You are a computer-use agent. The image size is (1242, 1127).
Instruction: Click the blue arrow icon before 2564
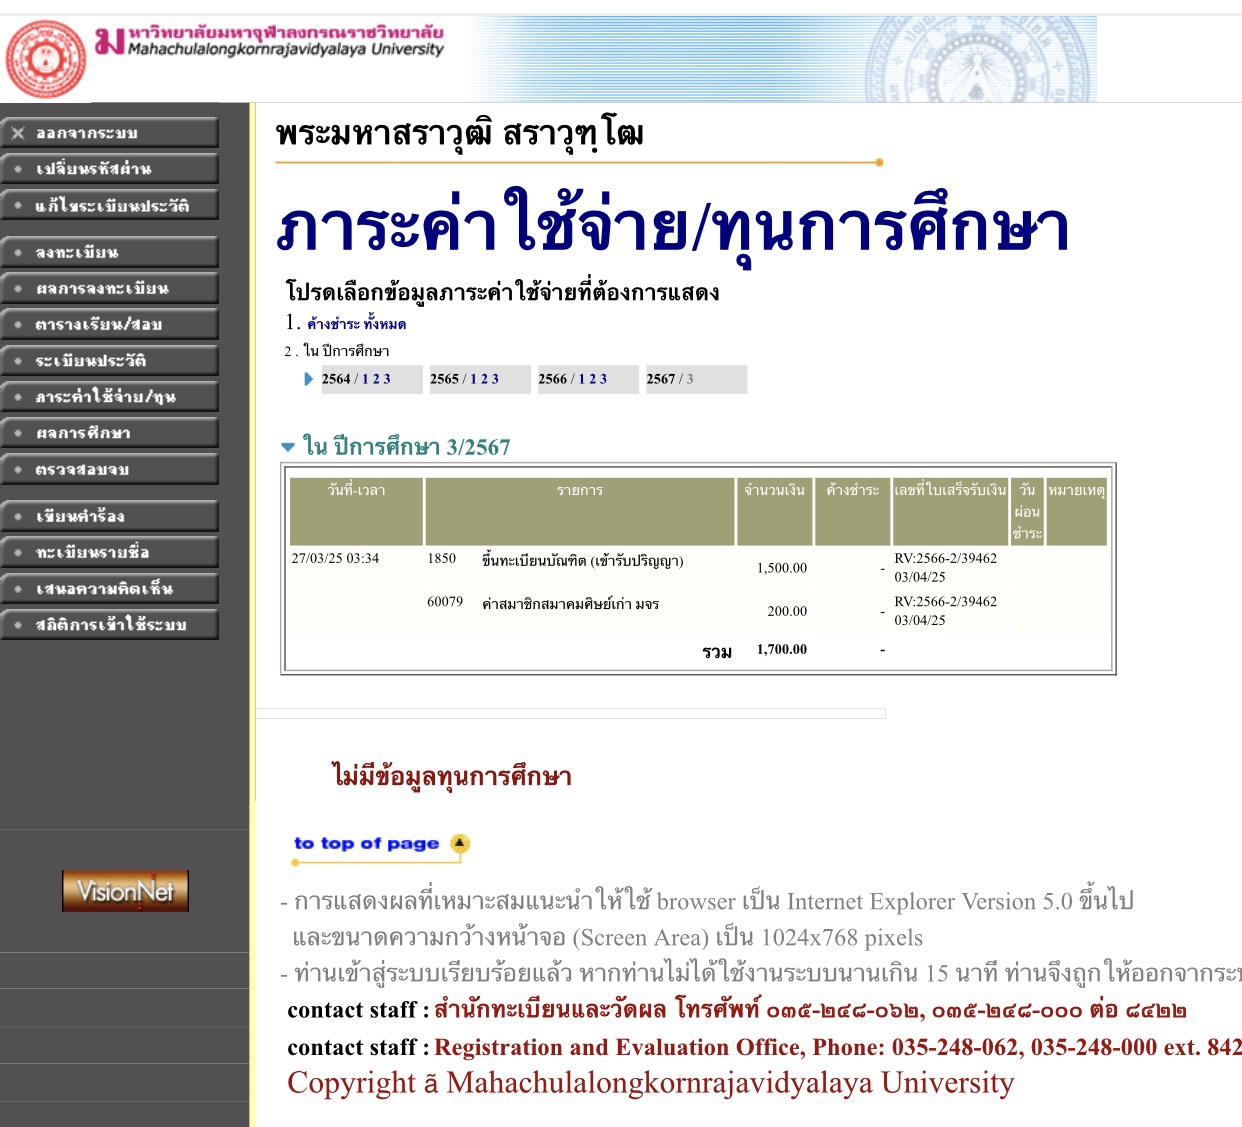point(309,379)
